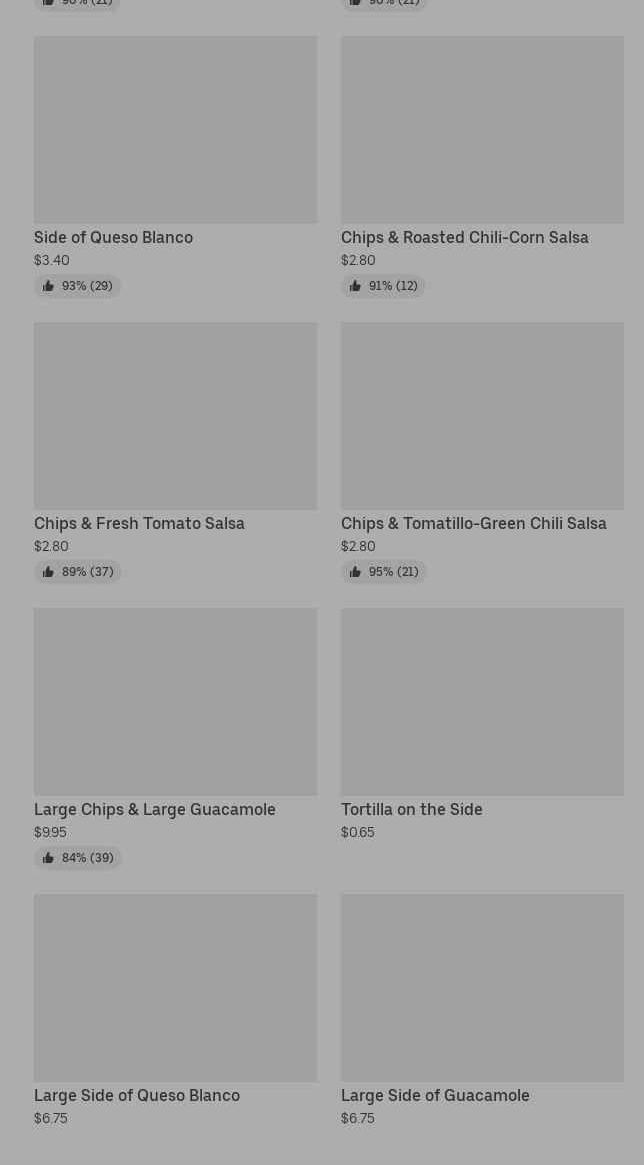The width and height of the screenshot is (644, 1165).
Task: Click the "Large Side of Guacamole" title
Action: coord(435,1096)
